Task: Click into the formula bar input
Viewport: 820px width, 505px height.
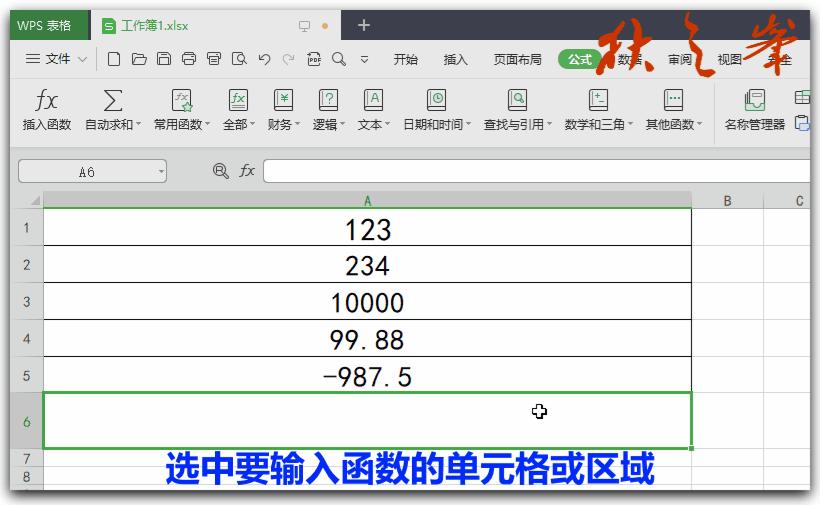Action: 537,171
